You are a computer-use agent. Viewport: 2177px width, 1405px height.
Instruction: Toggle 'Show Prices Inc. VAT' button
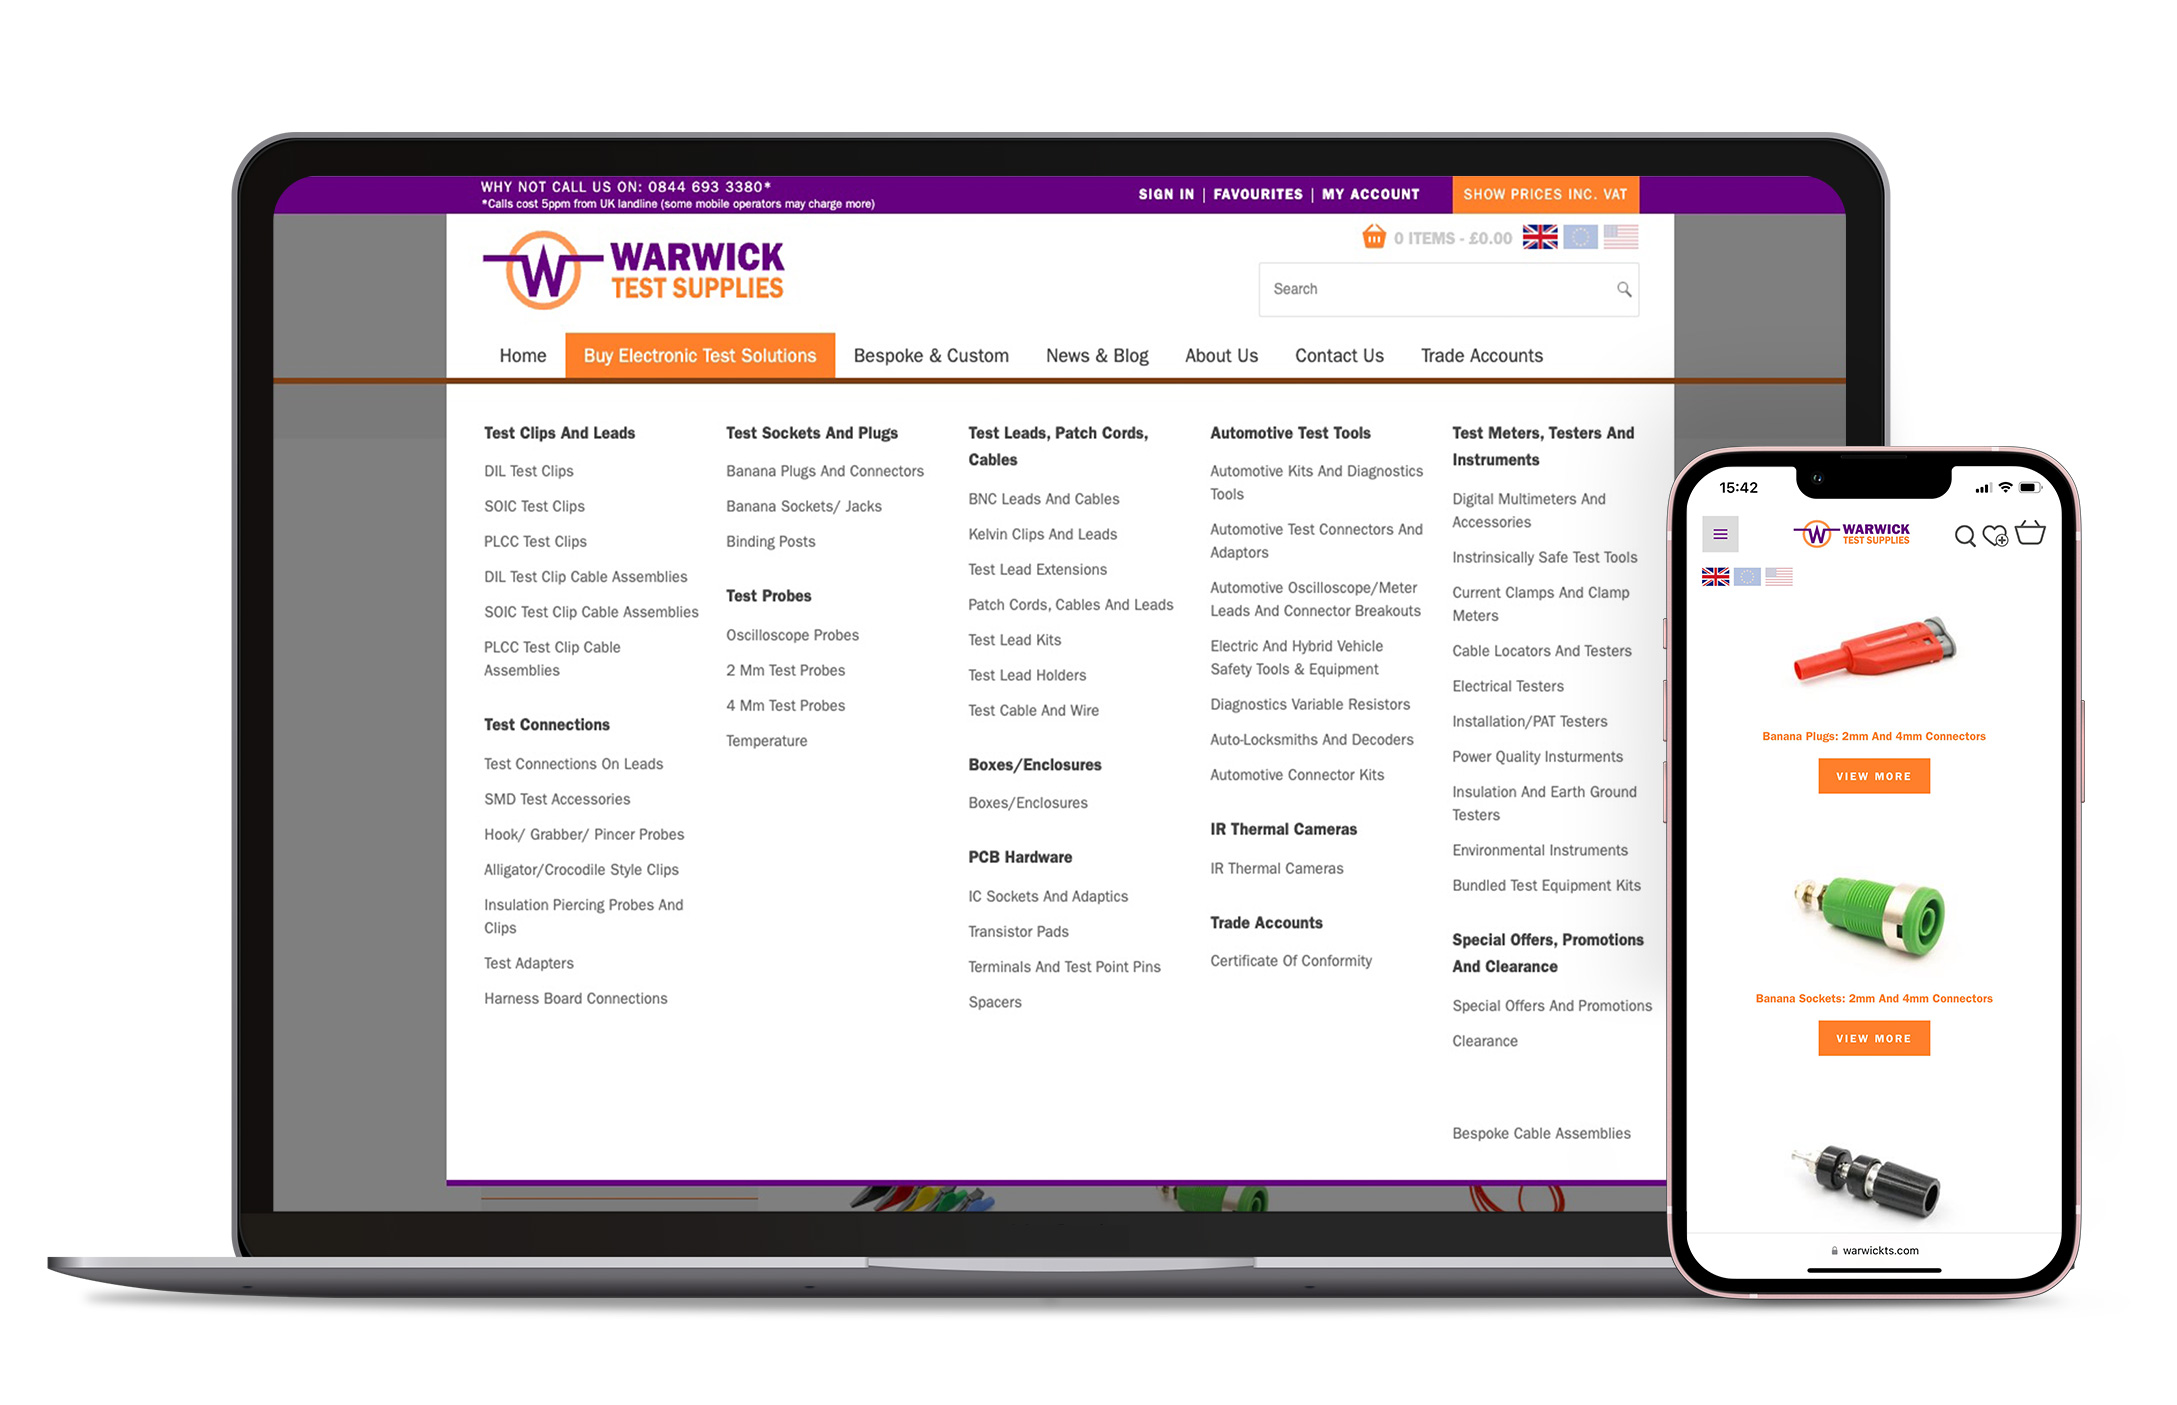coord(1545,192)
